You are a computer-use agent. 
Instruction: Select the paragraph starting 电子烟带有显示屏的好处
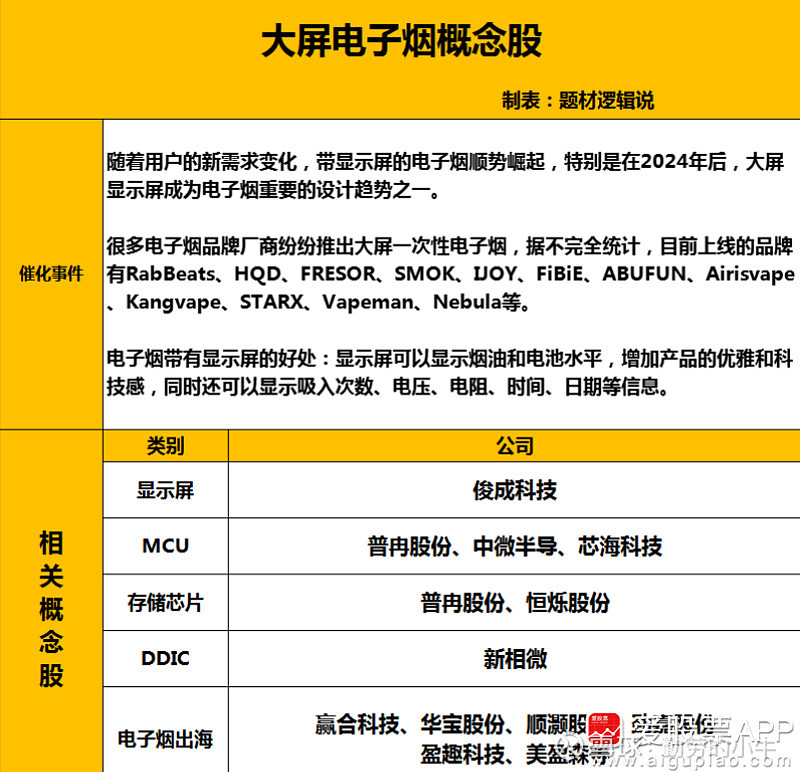(x=449, y=372)
